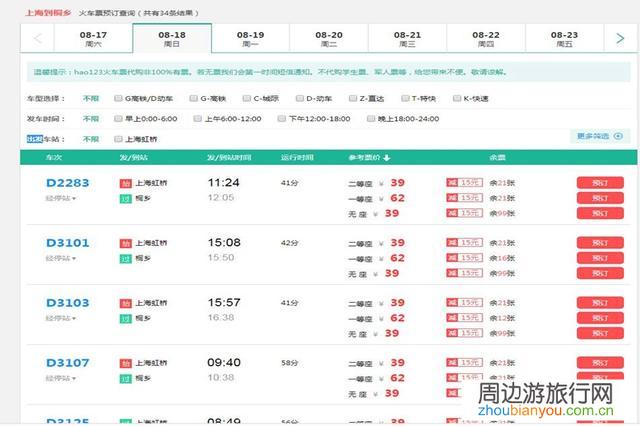This screenshot has height=426, width=640.
Task: Enable the 早上0:00-6:00 departure filter
Action: pyautogui.click(x=118, y=119)
